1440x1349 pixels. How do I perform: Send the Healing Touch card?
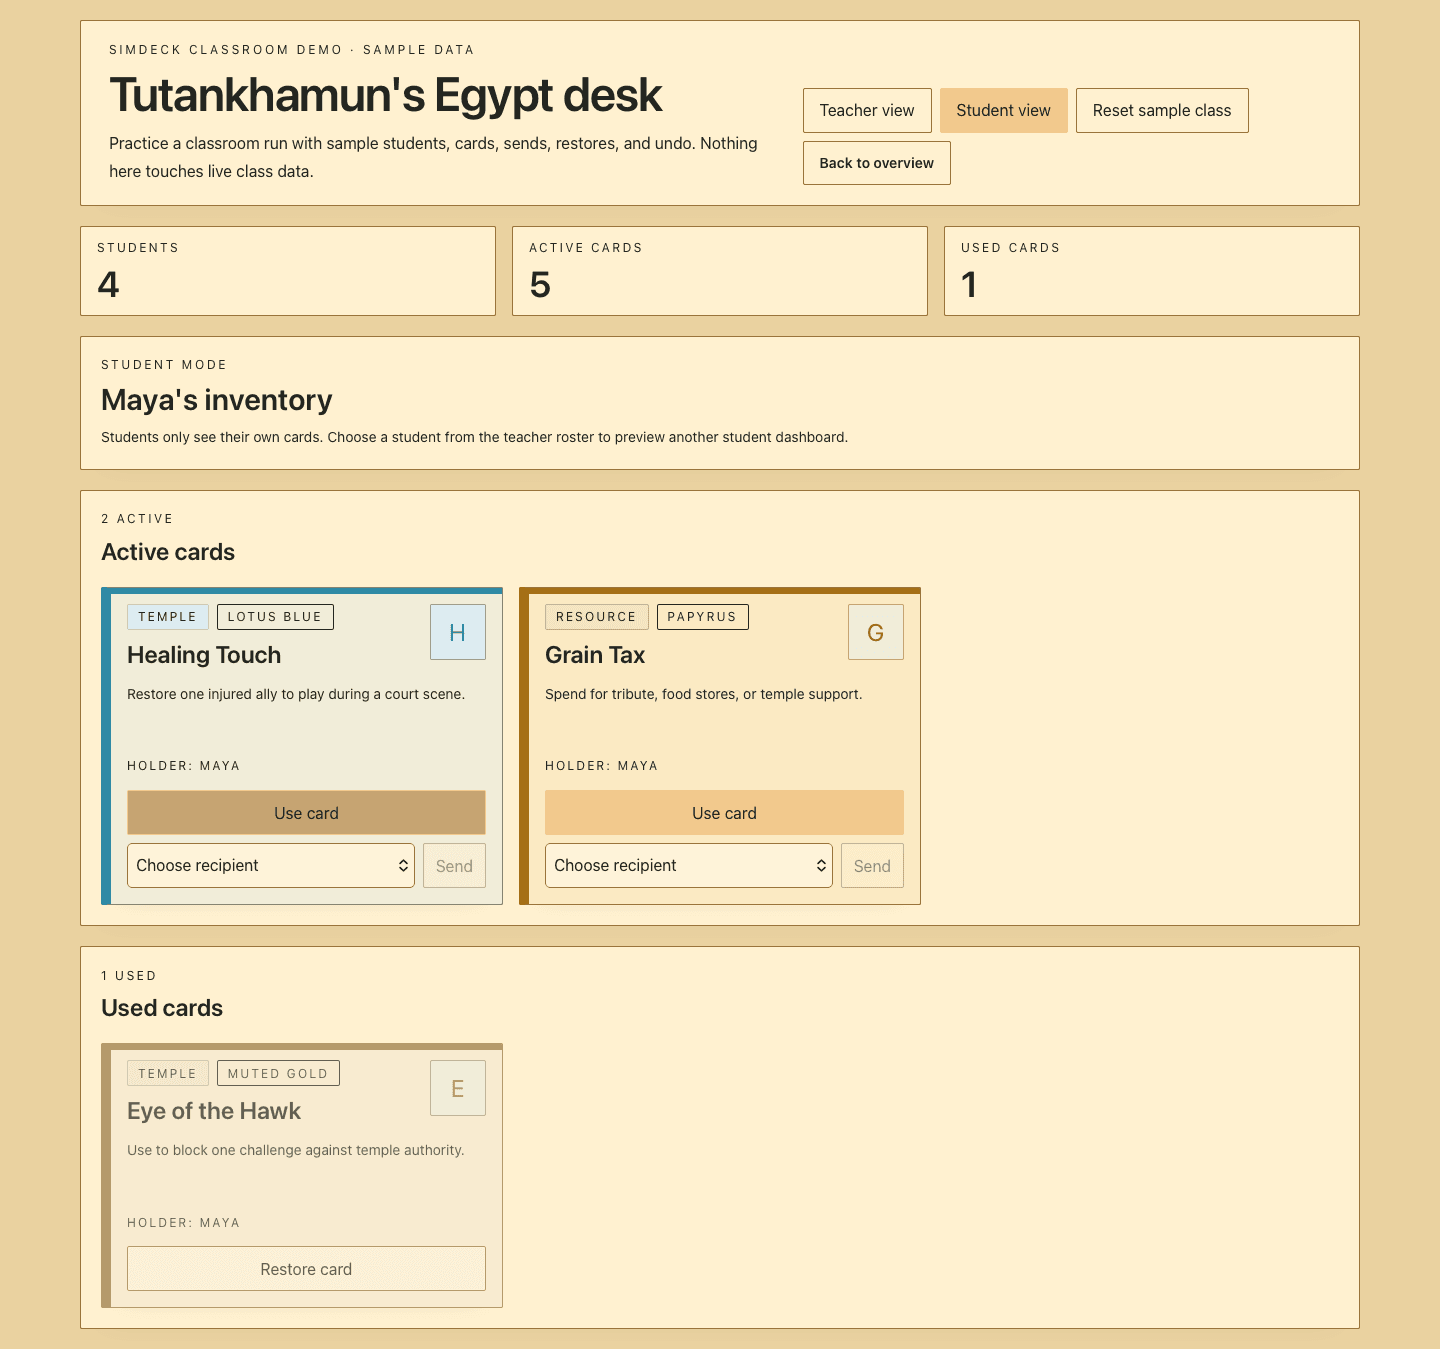pos(454,866)
